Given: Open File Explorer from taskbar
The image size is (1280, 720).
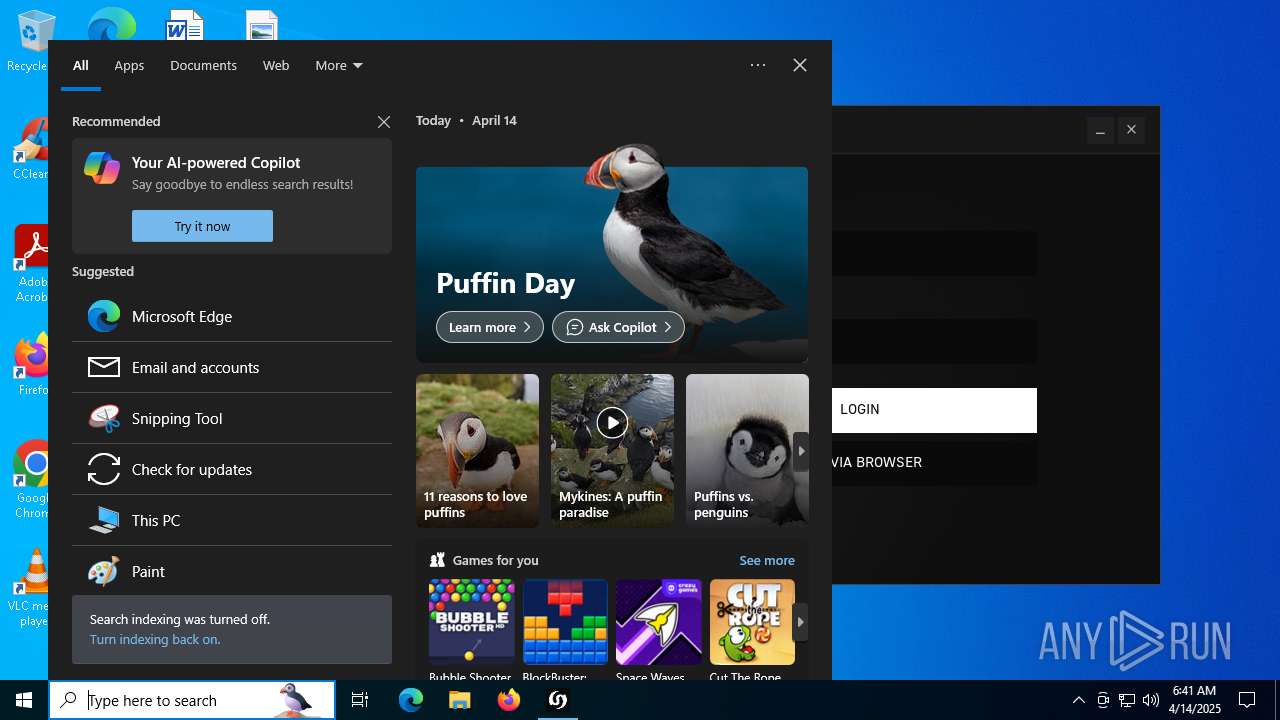Looking at the screenshot, I should [460, 700].
